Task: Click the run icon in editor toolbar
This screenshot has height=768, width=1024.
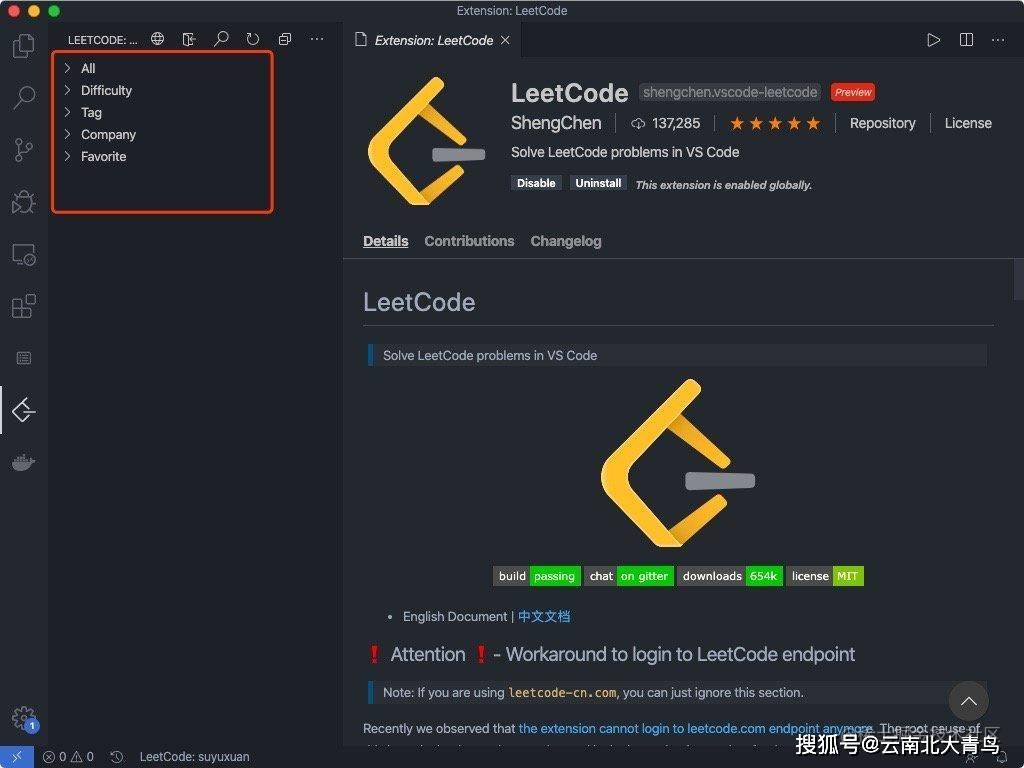Action: [x=933, y=40]
